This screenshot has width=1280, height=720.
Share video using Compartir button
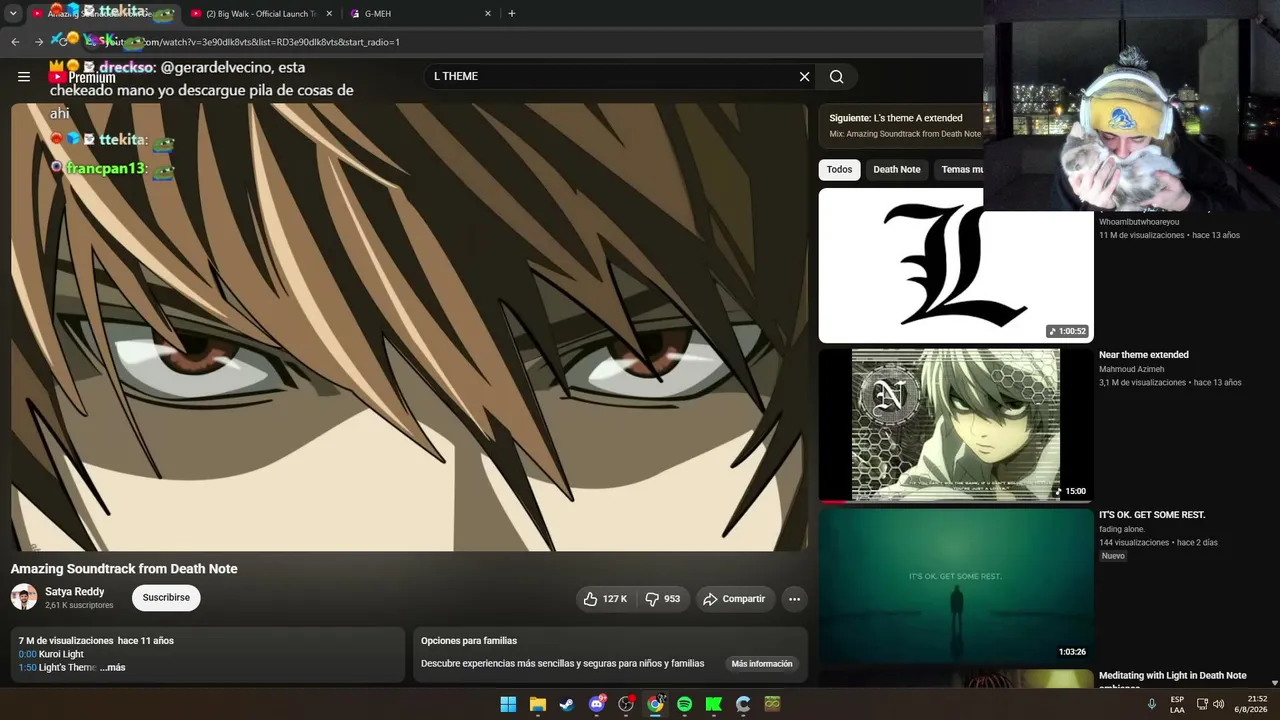pos(735,599)
